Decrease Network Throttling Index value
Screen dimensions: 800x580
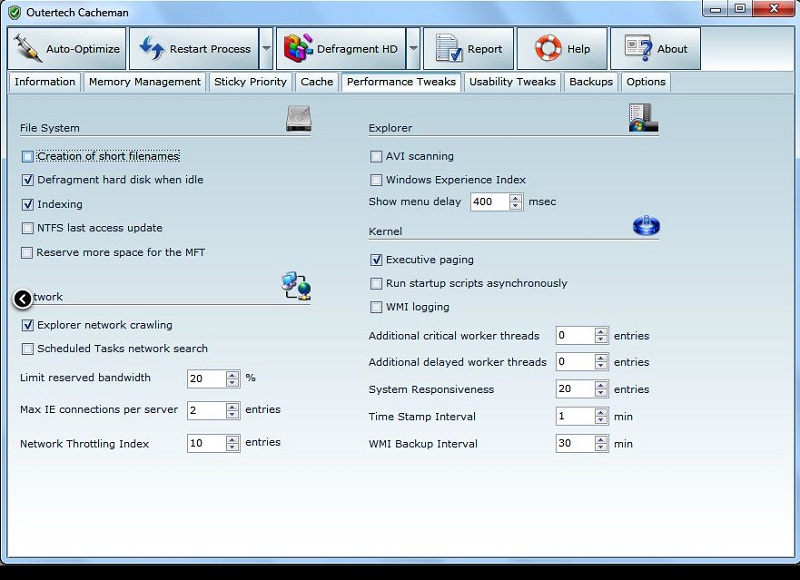point(233,448)
